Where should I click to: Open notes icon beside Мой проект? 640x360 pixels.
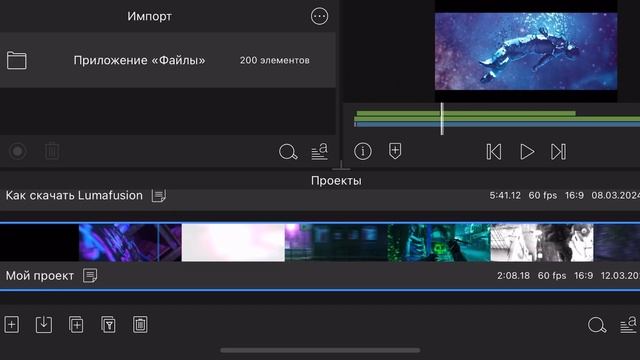click(90, 276)
